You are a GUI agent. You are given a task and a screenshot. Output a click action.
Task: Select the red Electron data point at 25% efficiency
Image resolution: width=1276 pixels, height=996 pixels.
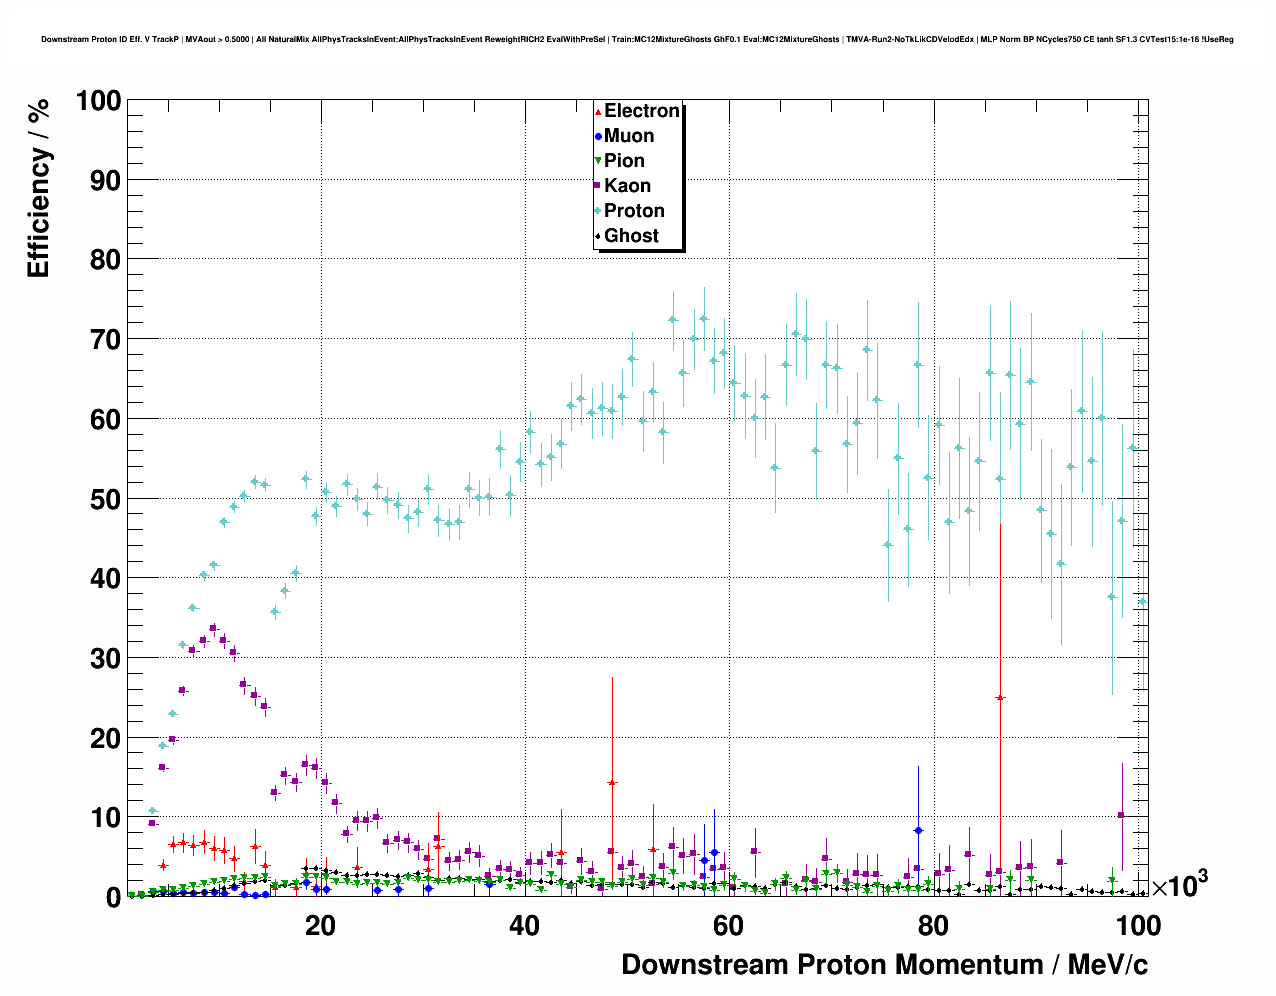tap(1000, 697)
